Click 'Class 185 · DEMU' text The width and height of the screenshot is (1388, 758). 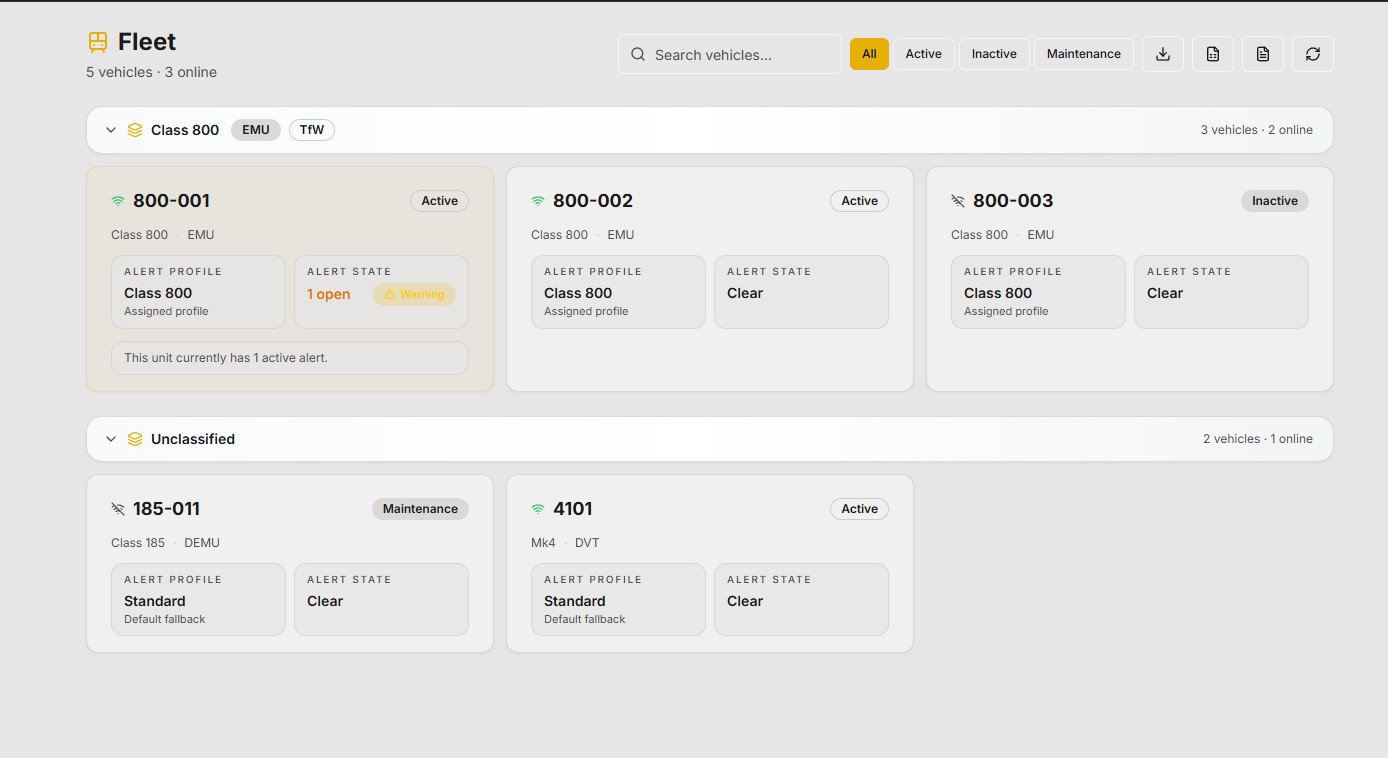[x=165, y=543]
